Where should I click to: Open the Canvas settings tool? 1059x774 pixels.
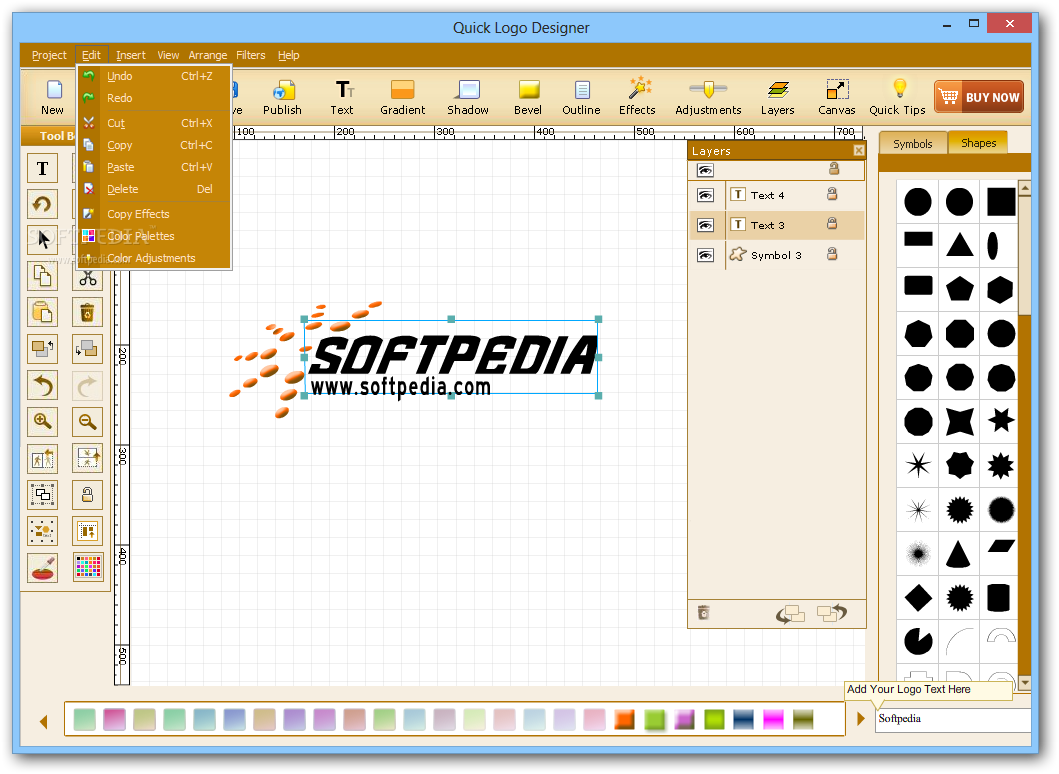coord(837,97)
